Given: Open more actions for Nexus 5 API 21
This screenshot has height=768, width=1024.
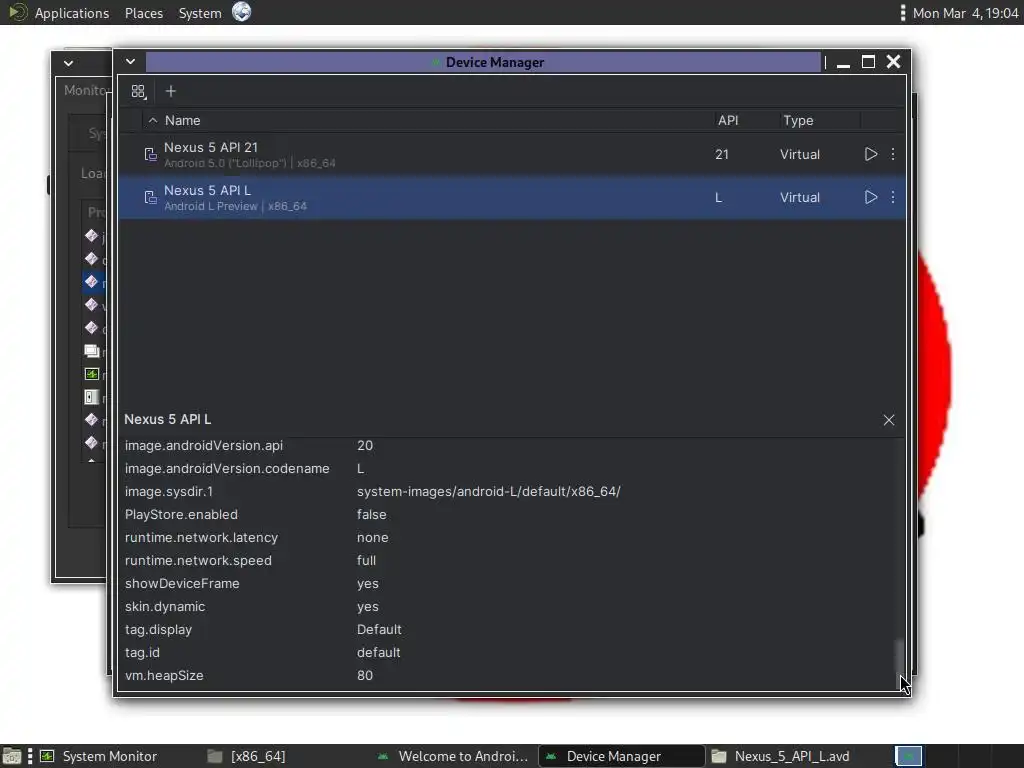Looking at the screenshot, I should coord(893,154).
